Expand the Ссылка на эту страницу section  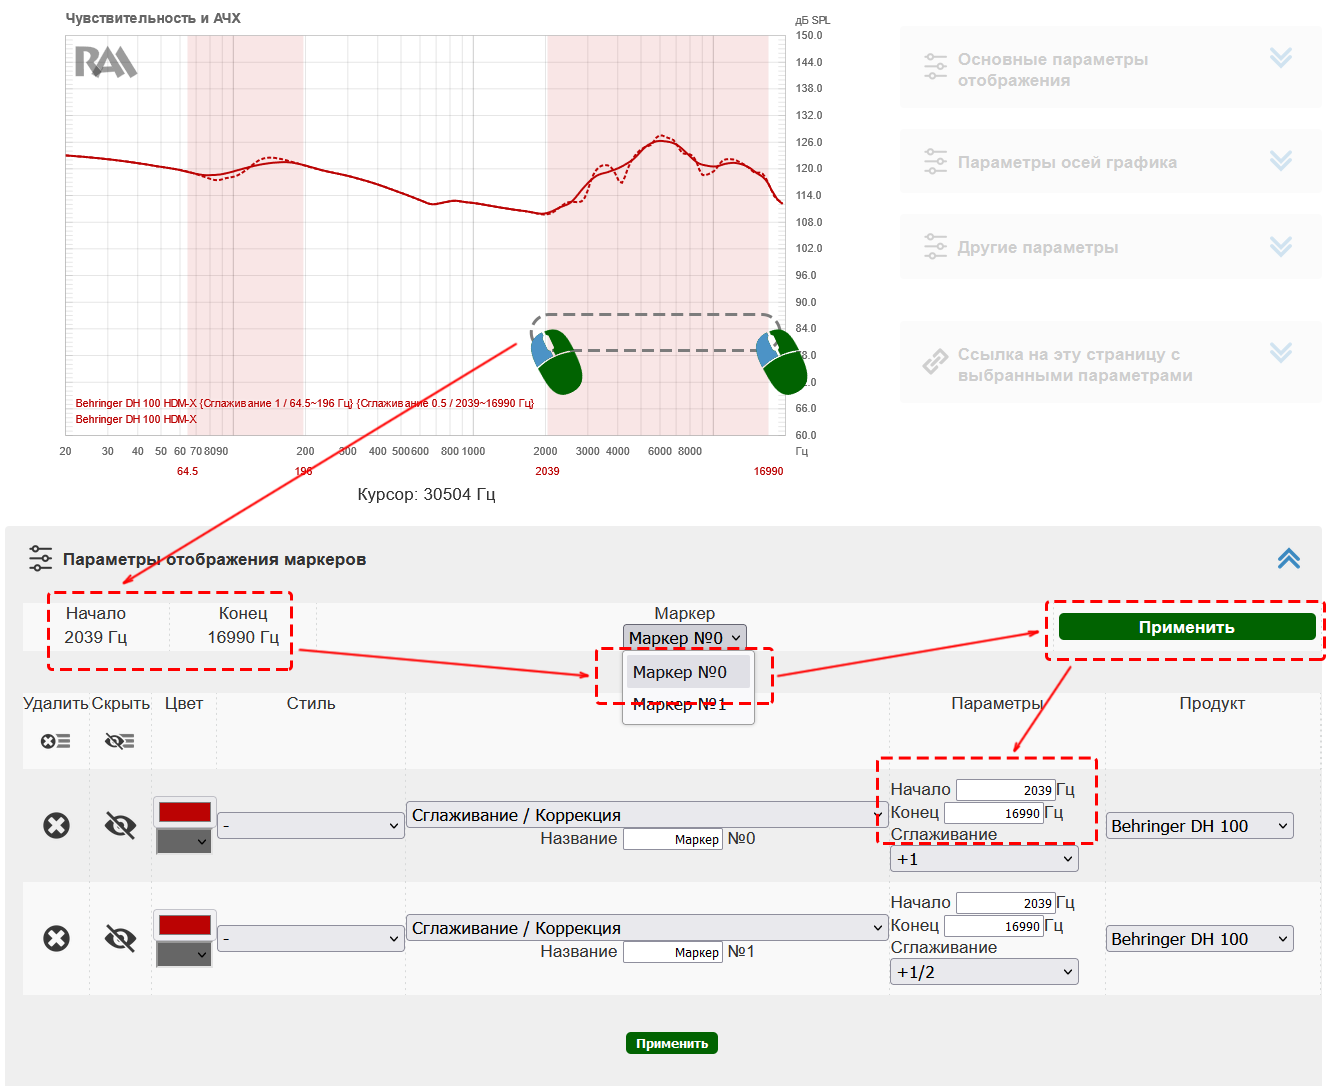pos(1281,352)
